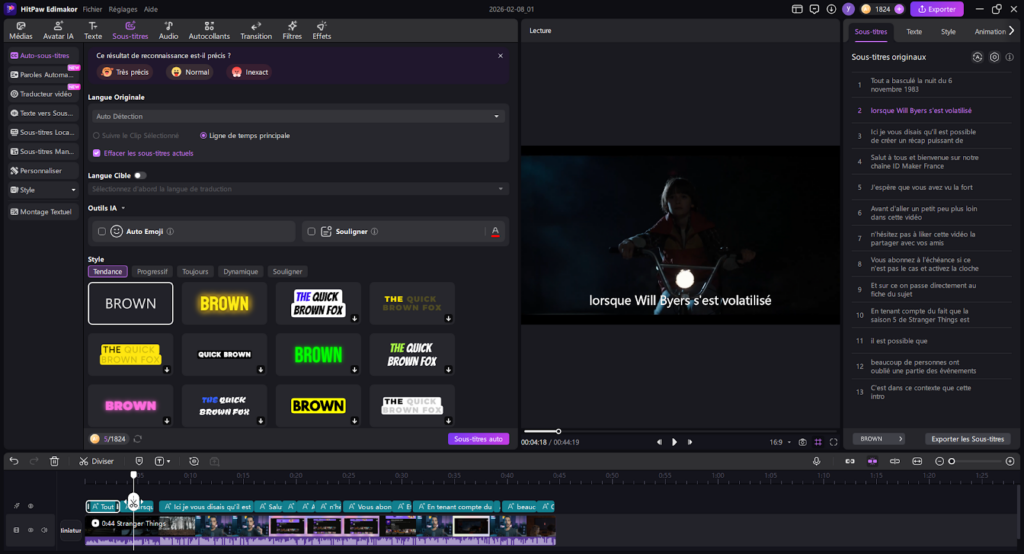Click the microphone voice-over icon

click(x=816, y=461)
